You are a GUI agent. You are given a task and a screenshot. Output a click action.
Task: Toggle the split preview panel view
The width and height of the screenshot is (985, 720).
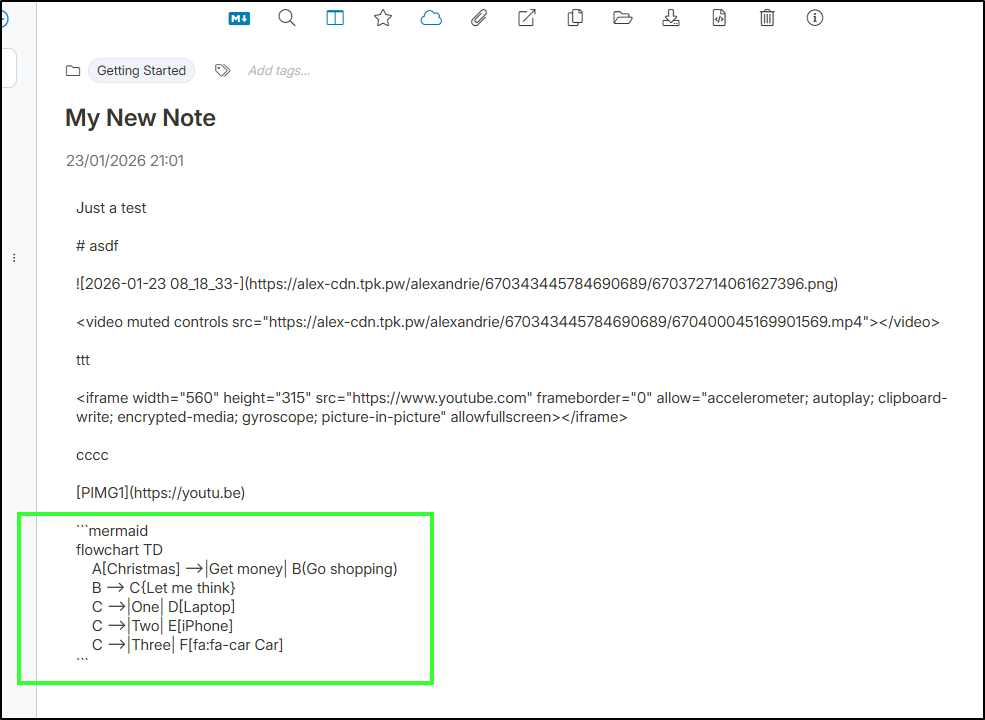(335, 18)
